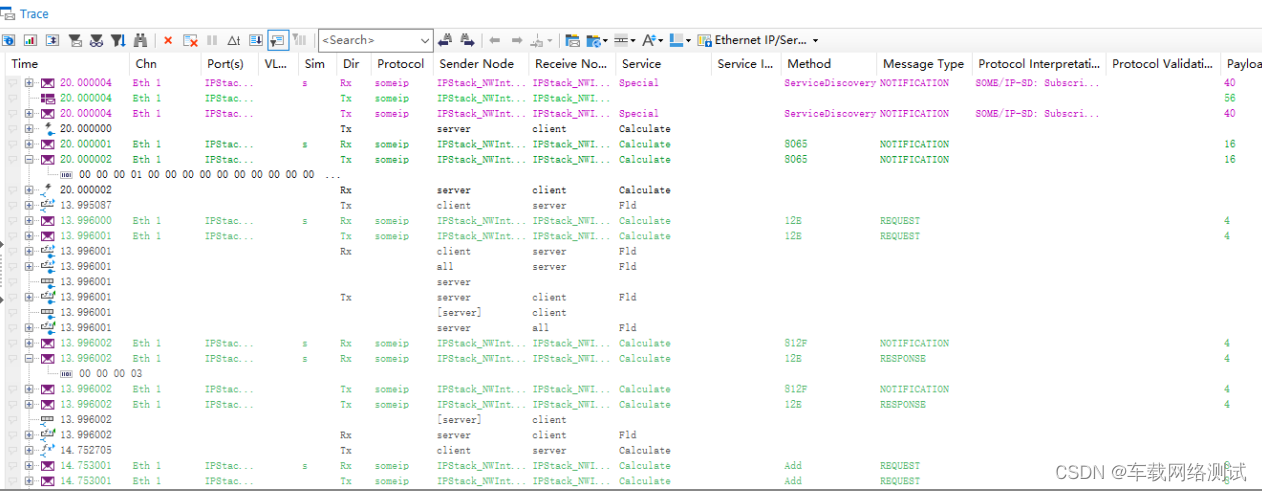
Task: Expand the 14.752705 Tx client row
Action: click(x=30, y=450)
